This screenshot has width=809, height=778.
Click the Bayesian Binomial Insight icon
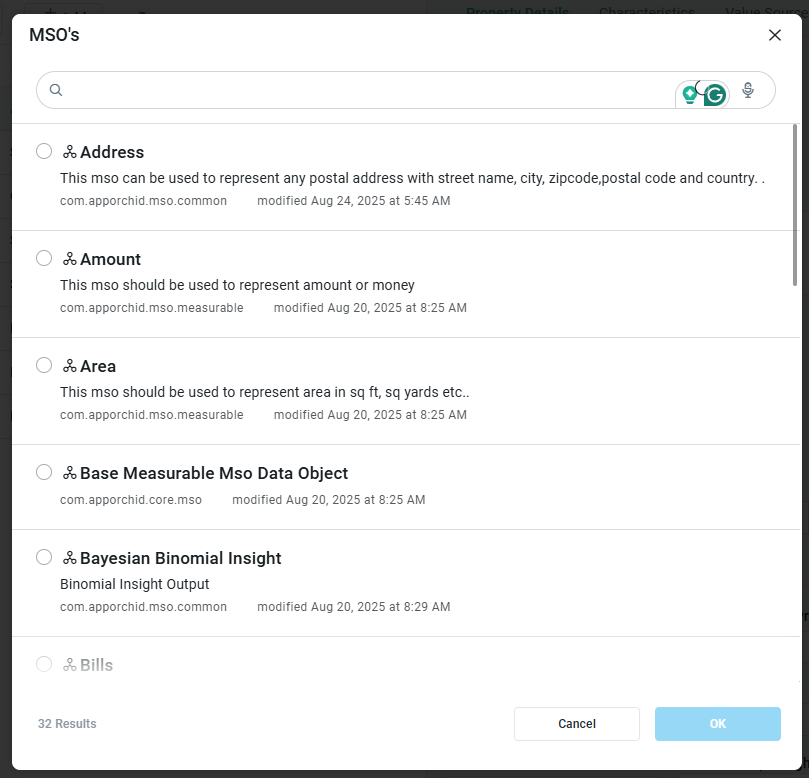point(70,558)
